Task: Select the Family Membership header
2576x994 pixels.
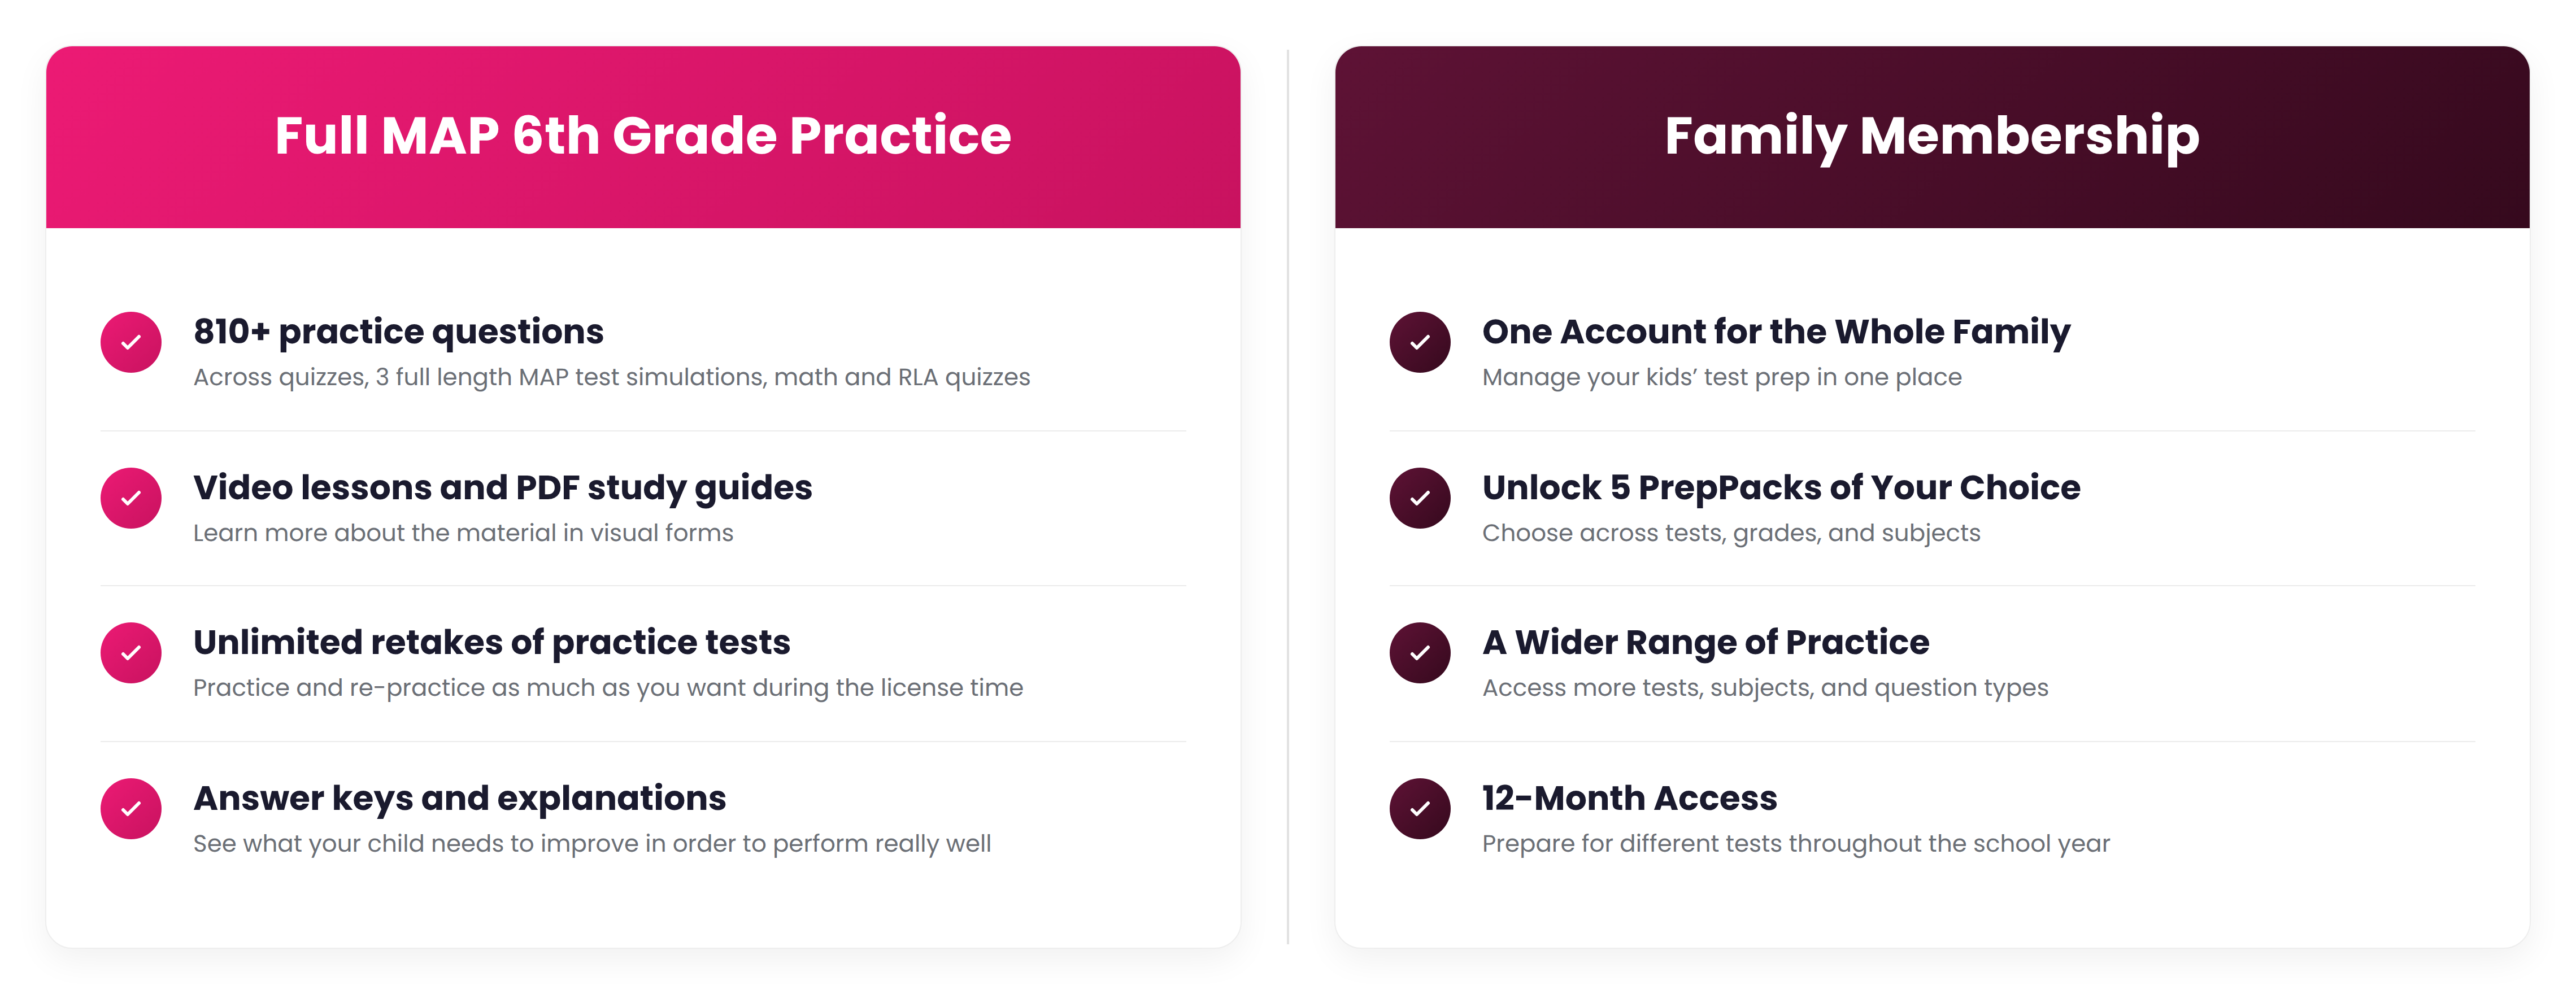Action: coord(1932,136)
